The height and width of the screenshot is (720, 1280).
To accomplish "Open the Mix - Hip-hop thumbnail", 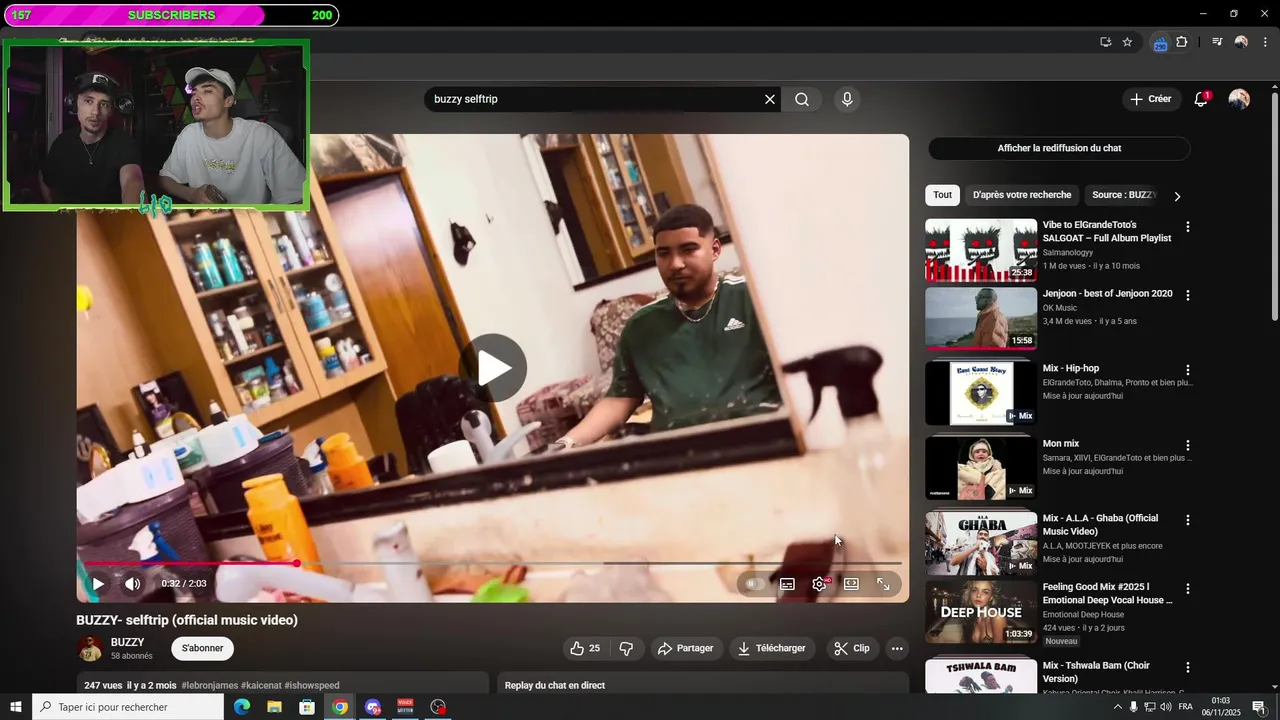I will [x=981, y=393].
